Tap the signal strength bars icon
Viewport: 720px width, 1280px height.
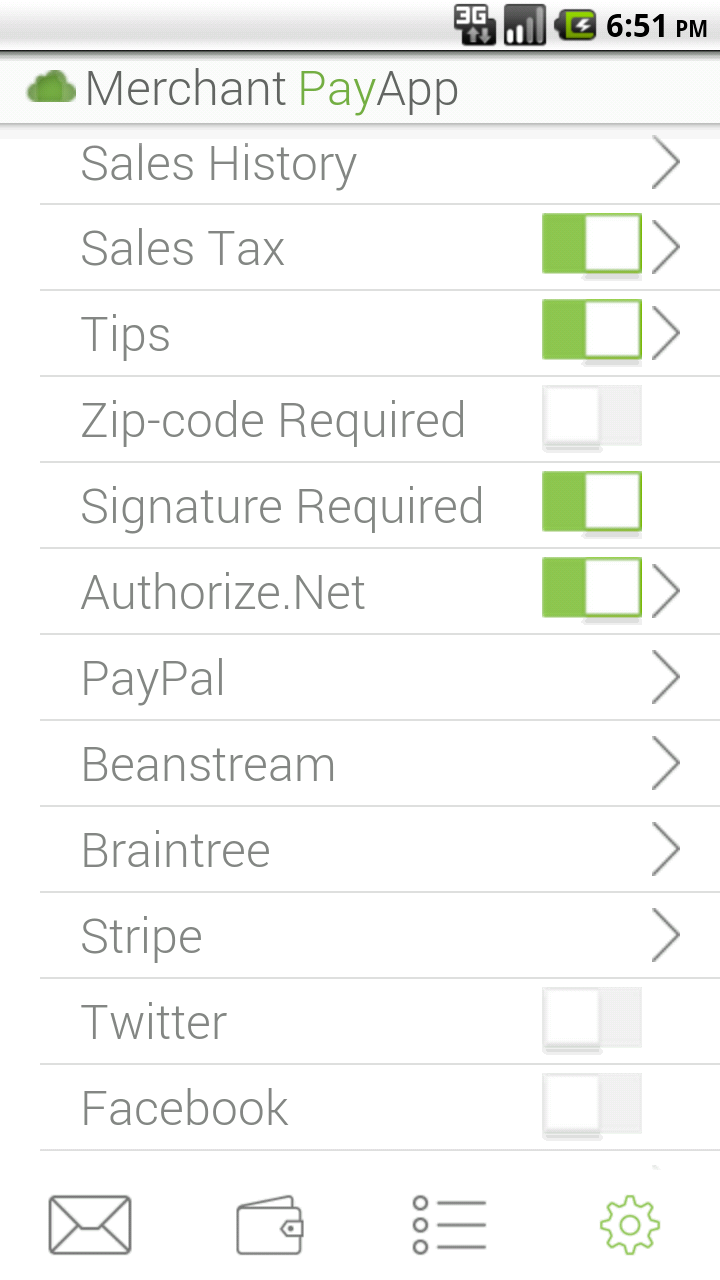point(524,25)
